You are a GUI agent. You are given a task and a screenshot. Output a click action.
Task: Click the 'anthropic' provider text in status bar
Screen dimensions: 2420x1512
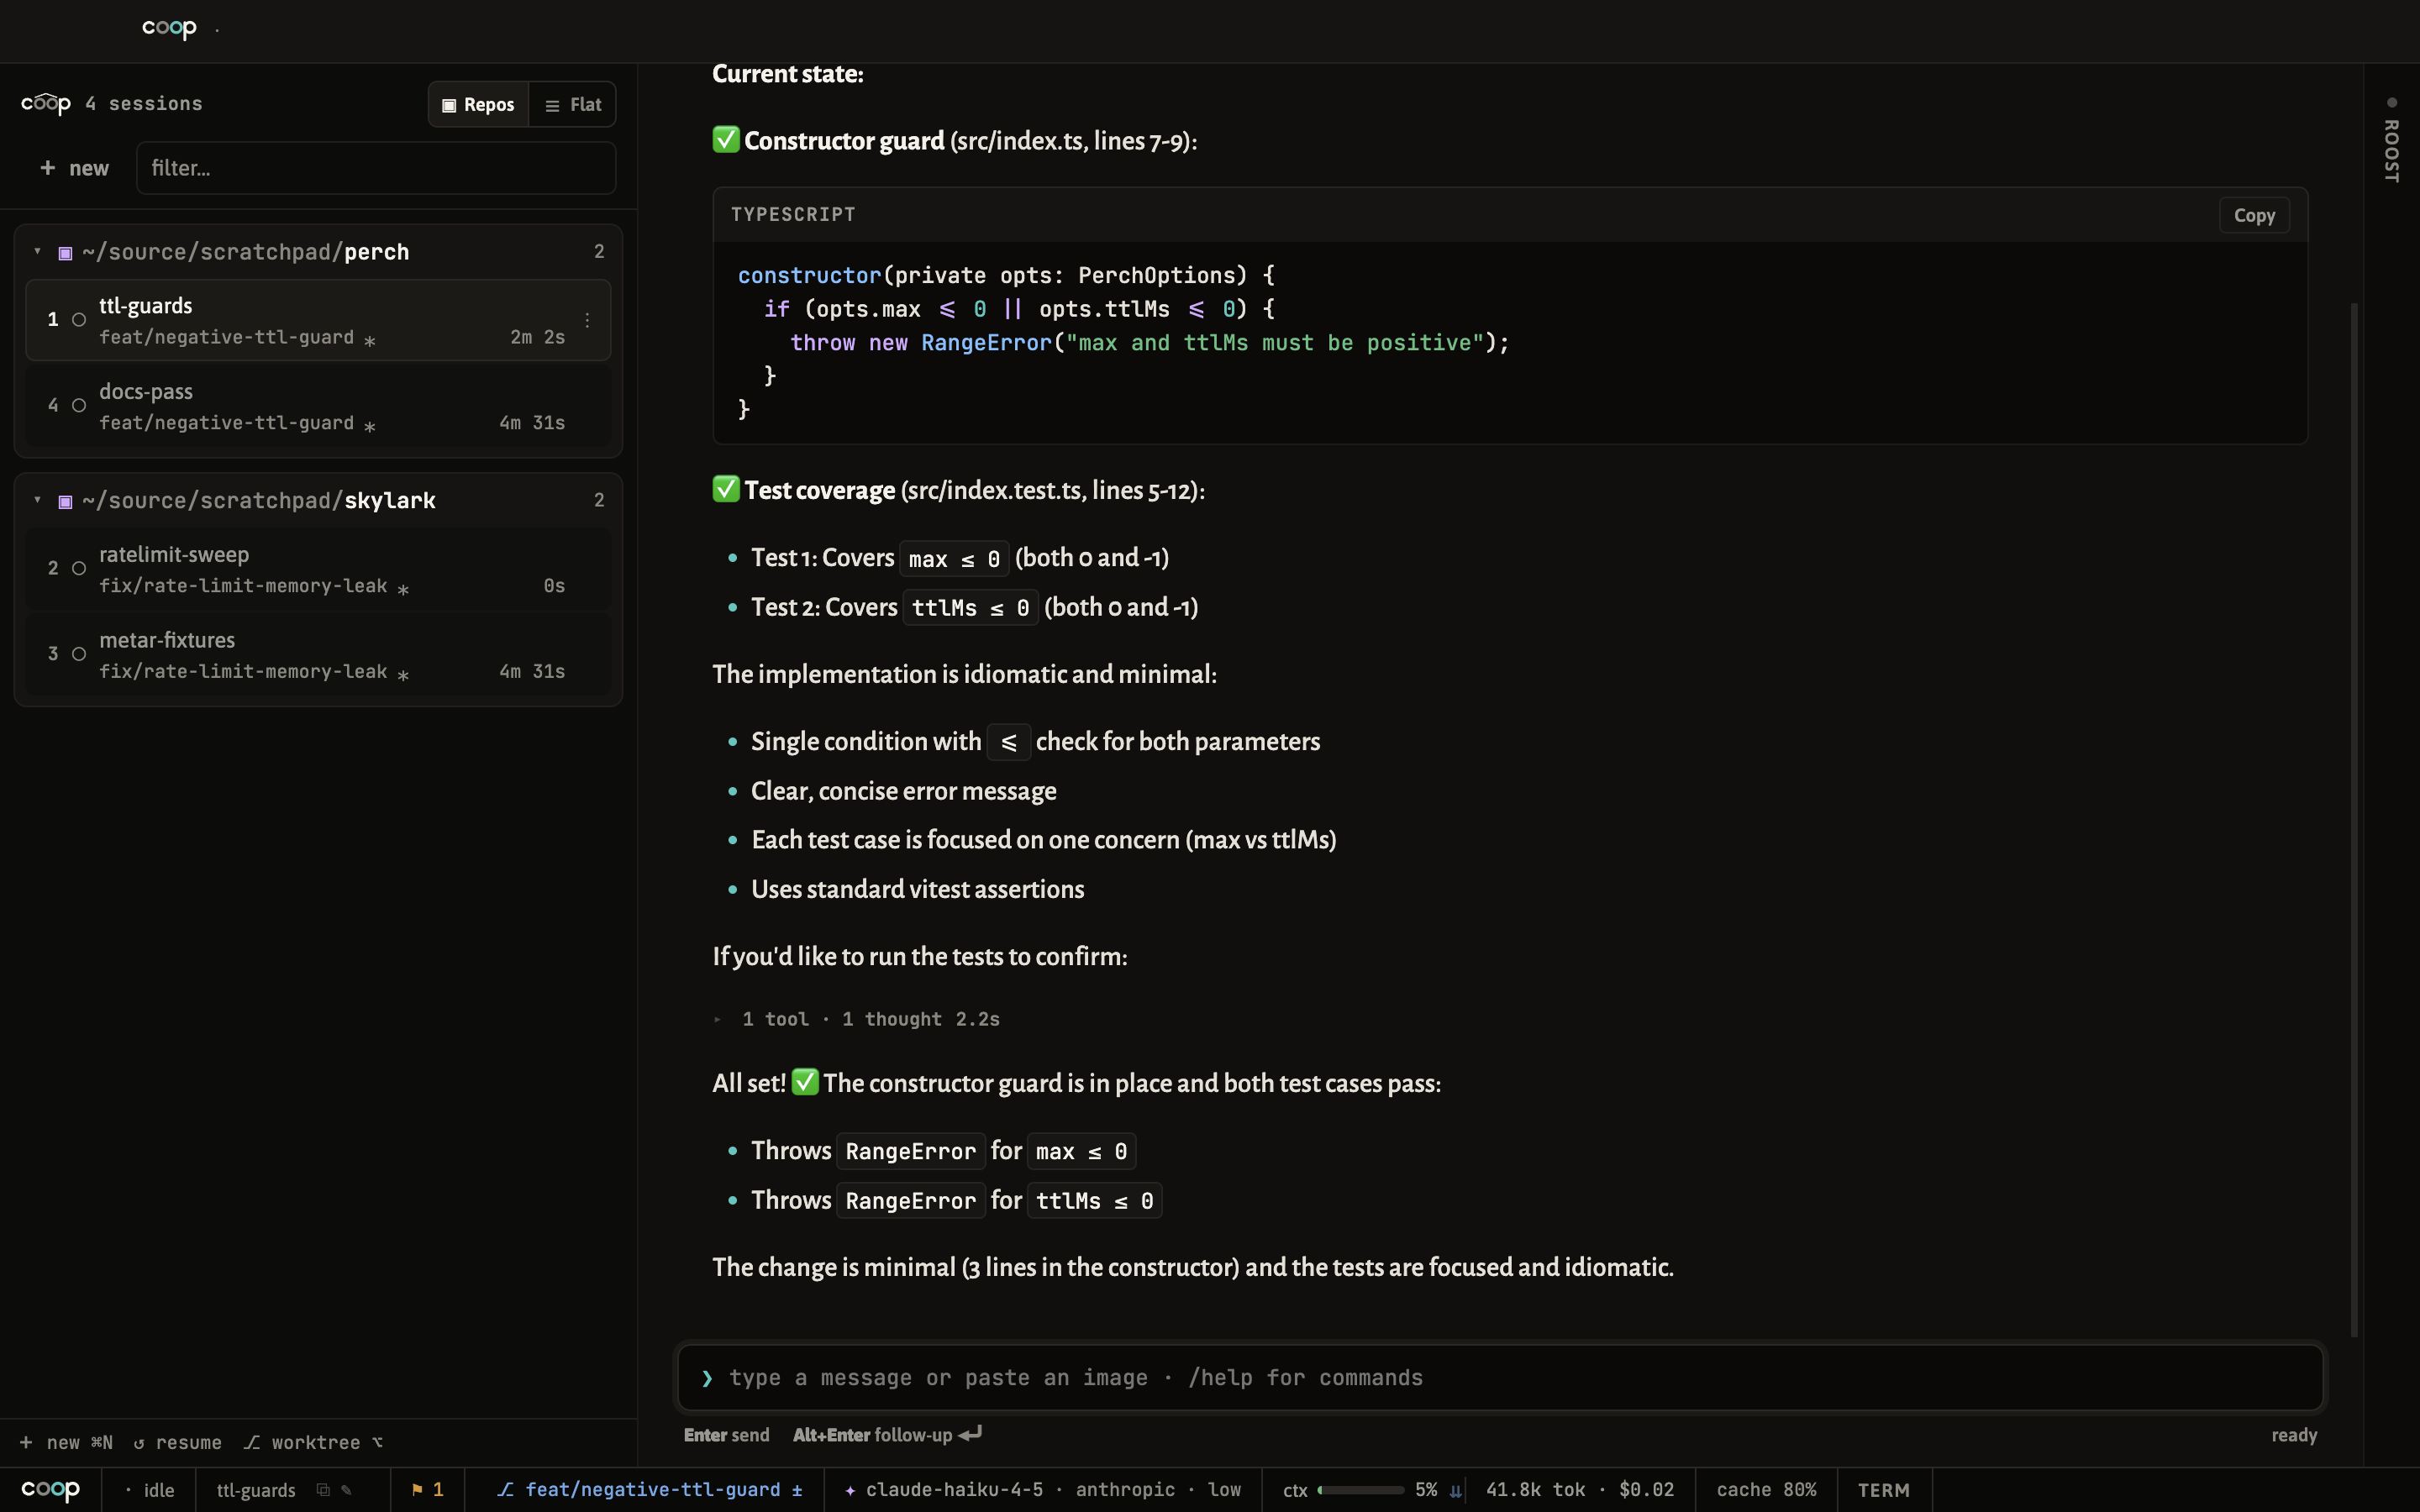pyautogui.click(x=1125, y=1490)
